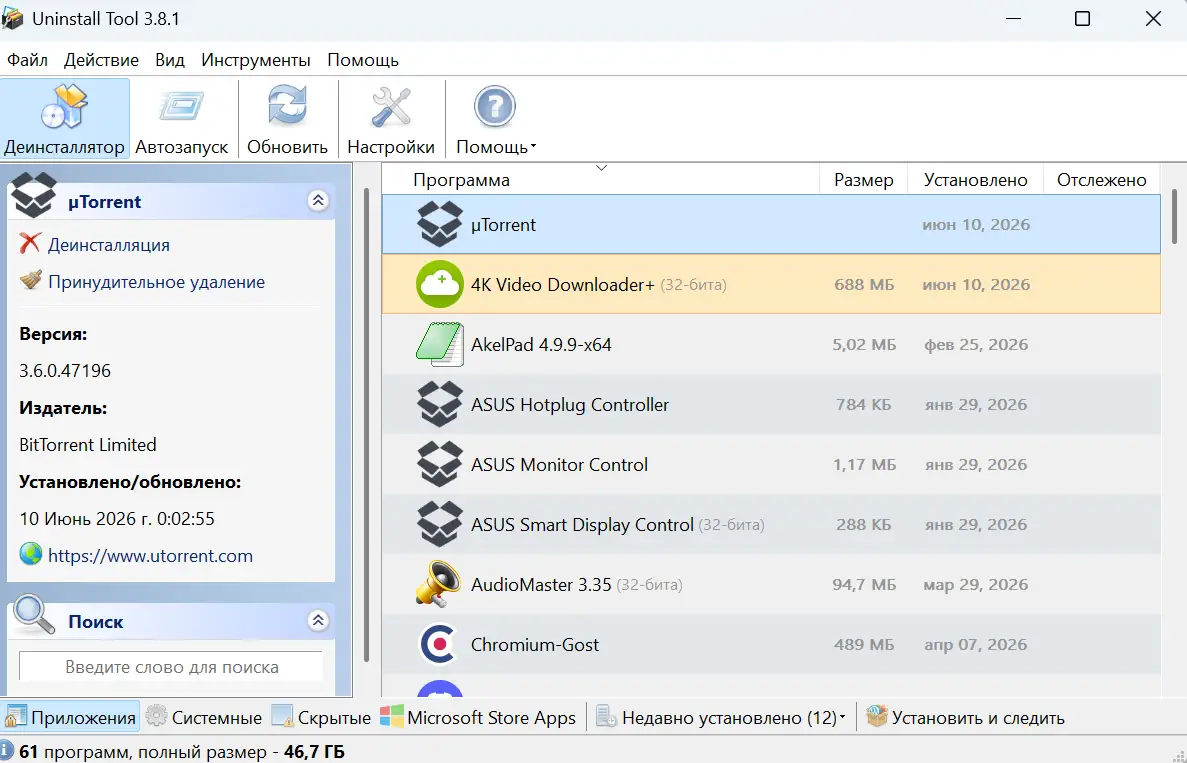1187x763 pixels.
Task: Click the globe icon beside utorrent link
Action: coord(30,554)
